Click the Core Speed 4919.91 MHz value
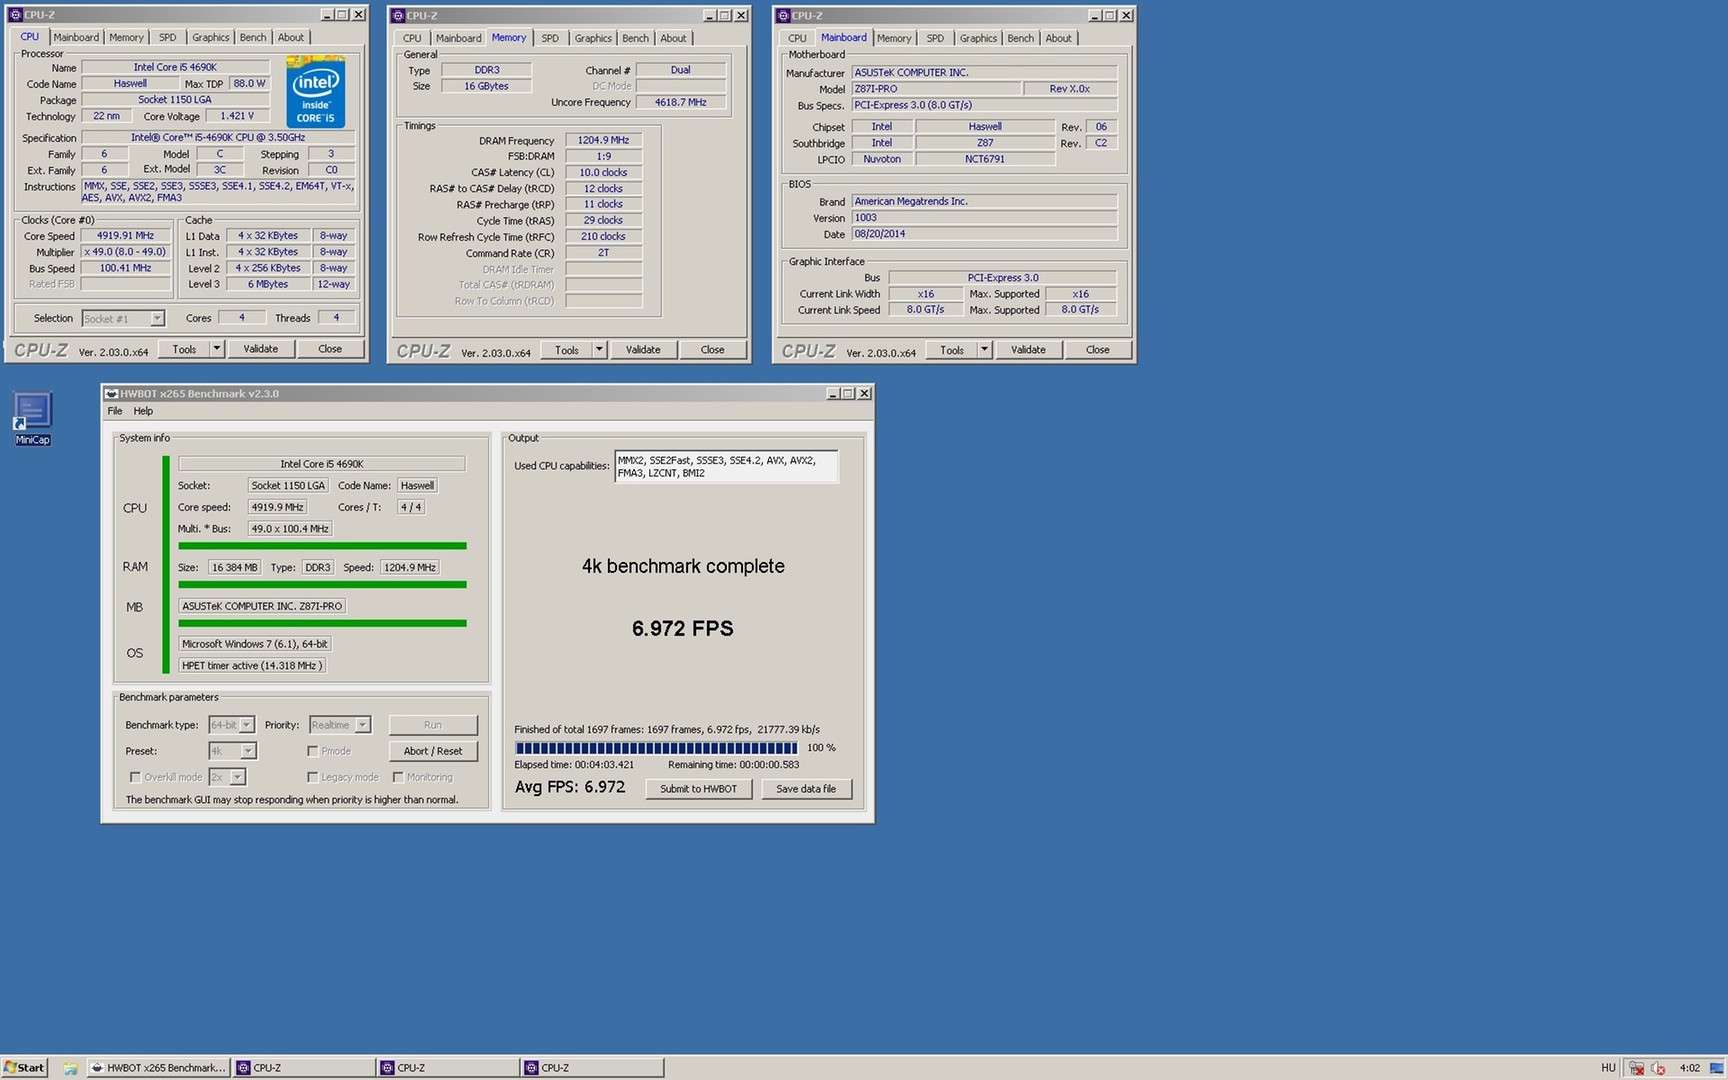The height and width of the screenshot is (1080, 1728). point(125,236)
